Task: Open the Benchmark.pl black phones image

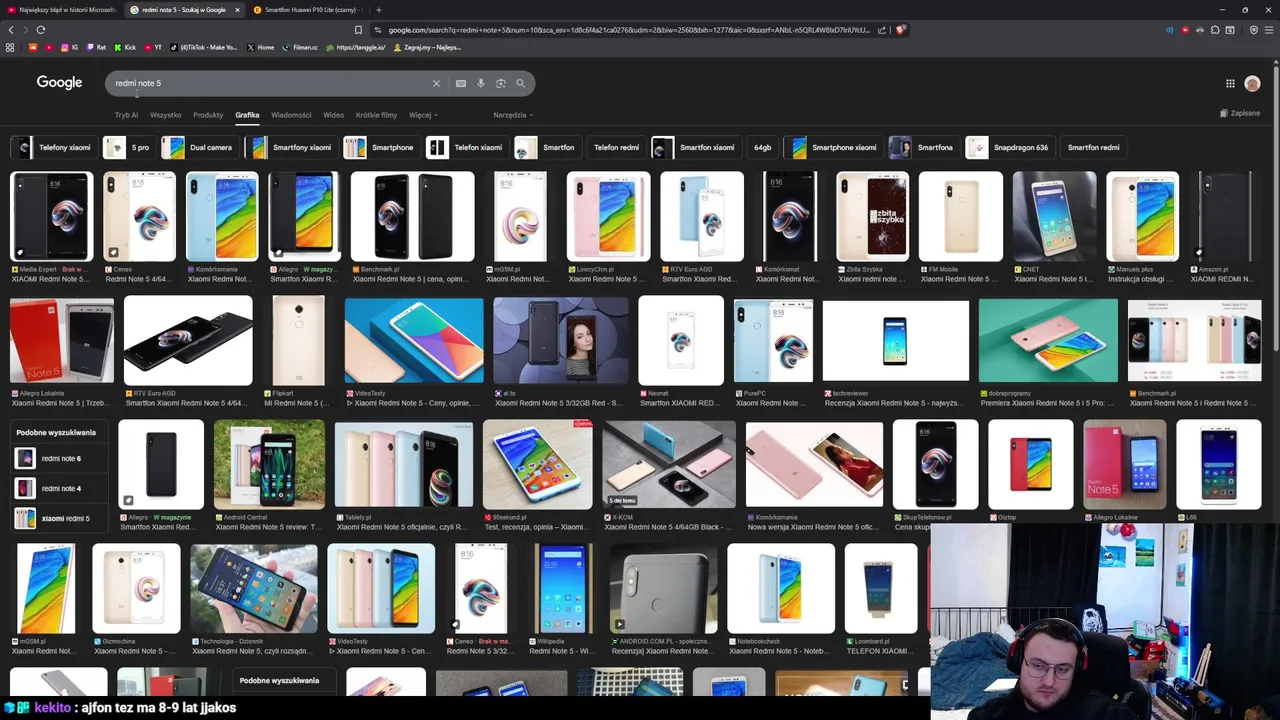Action: [412, 216]
